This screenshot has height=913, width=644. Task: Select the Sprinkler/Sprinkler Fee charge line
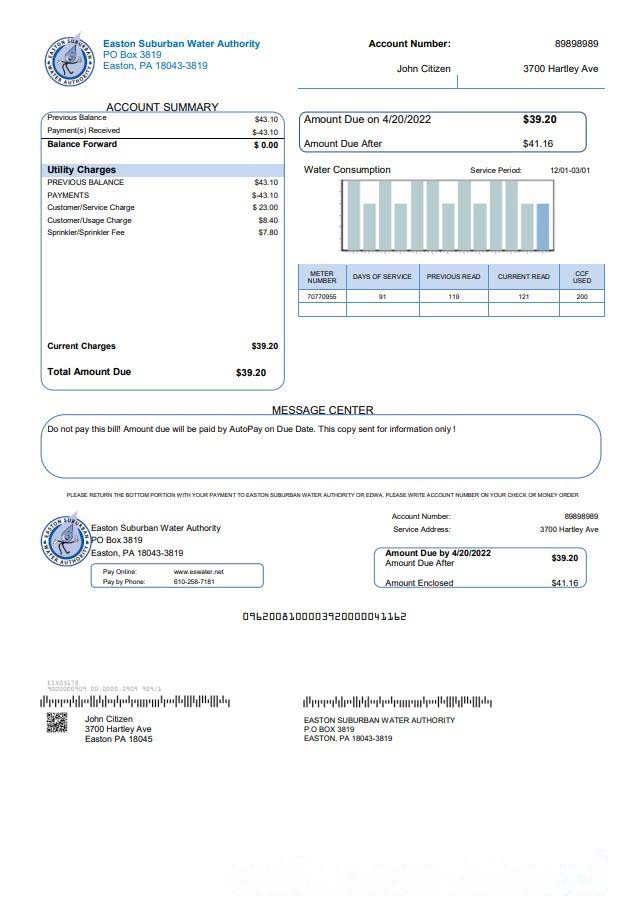coord(86,233)
